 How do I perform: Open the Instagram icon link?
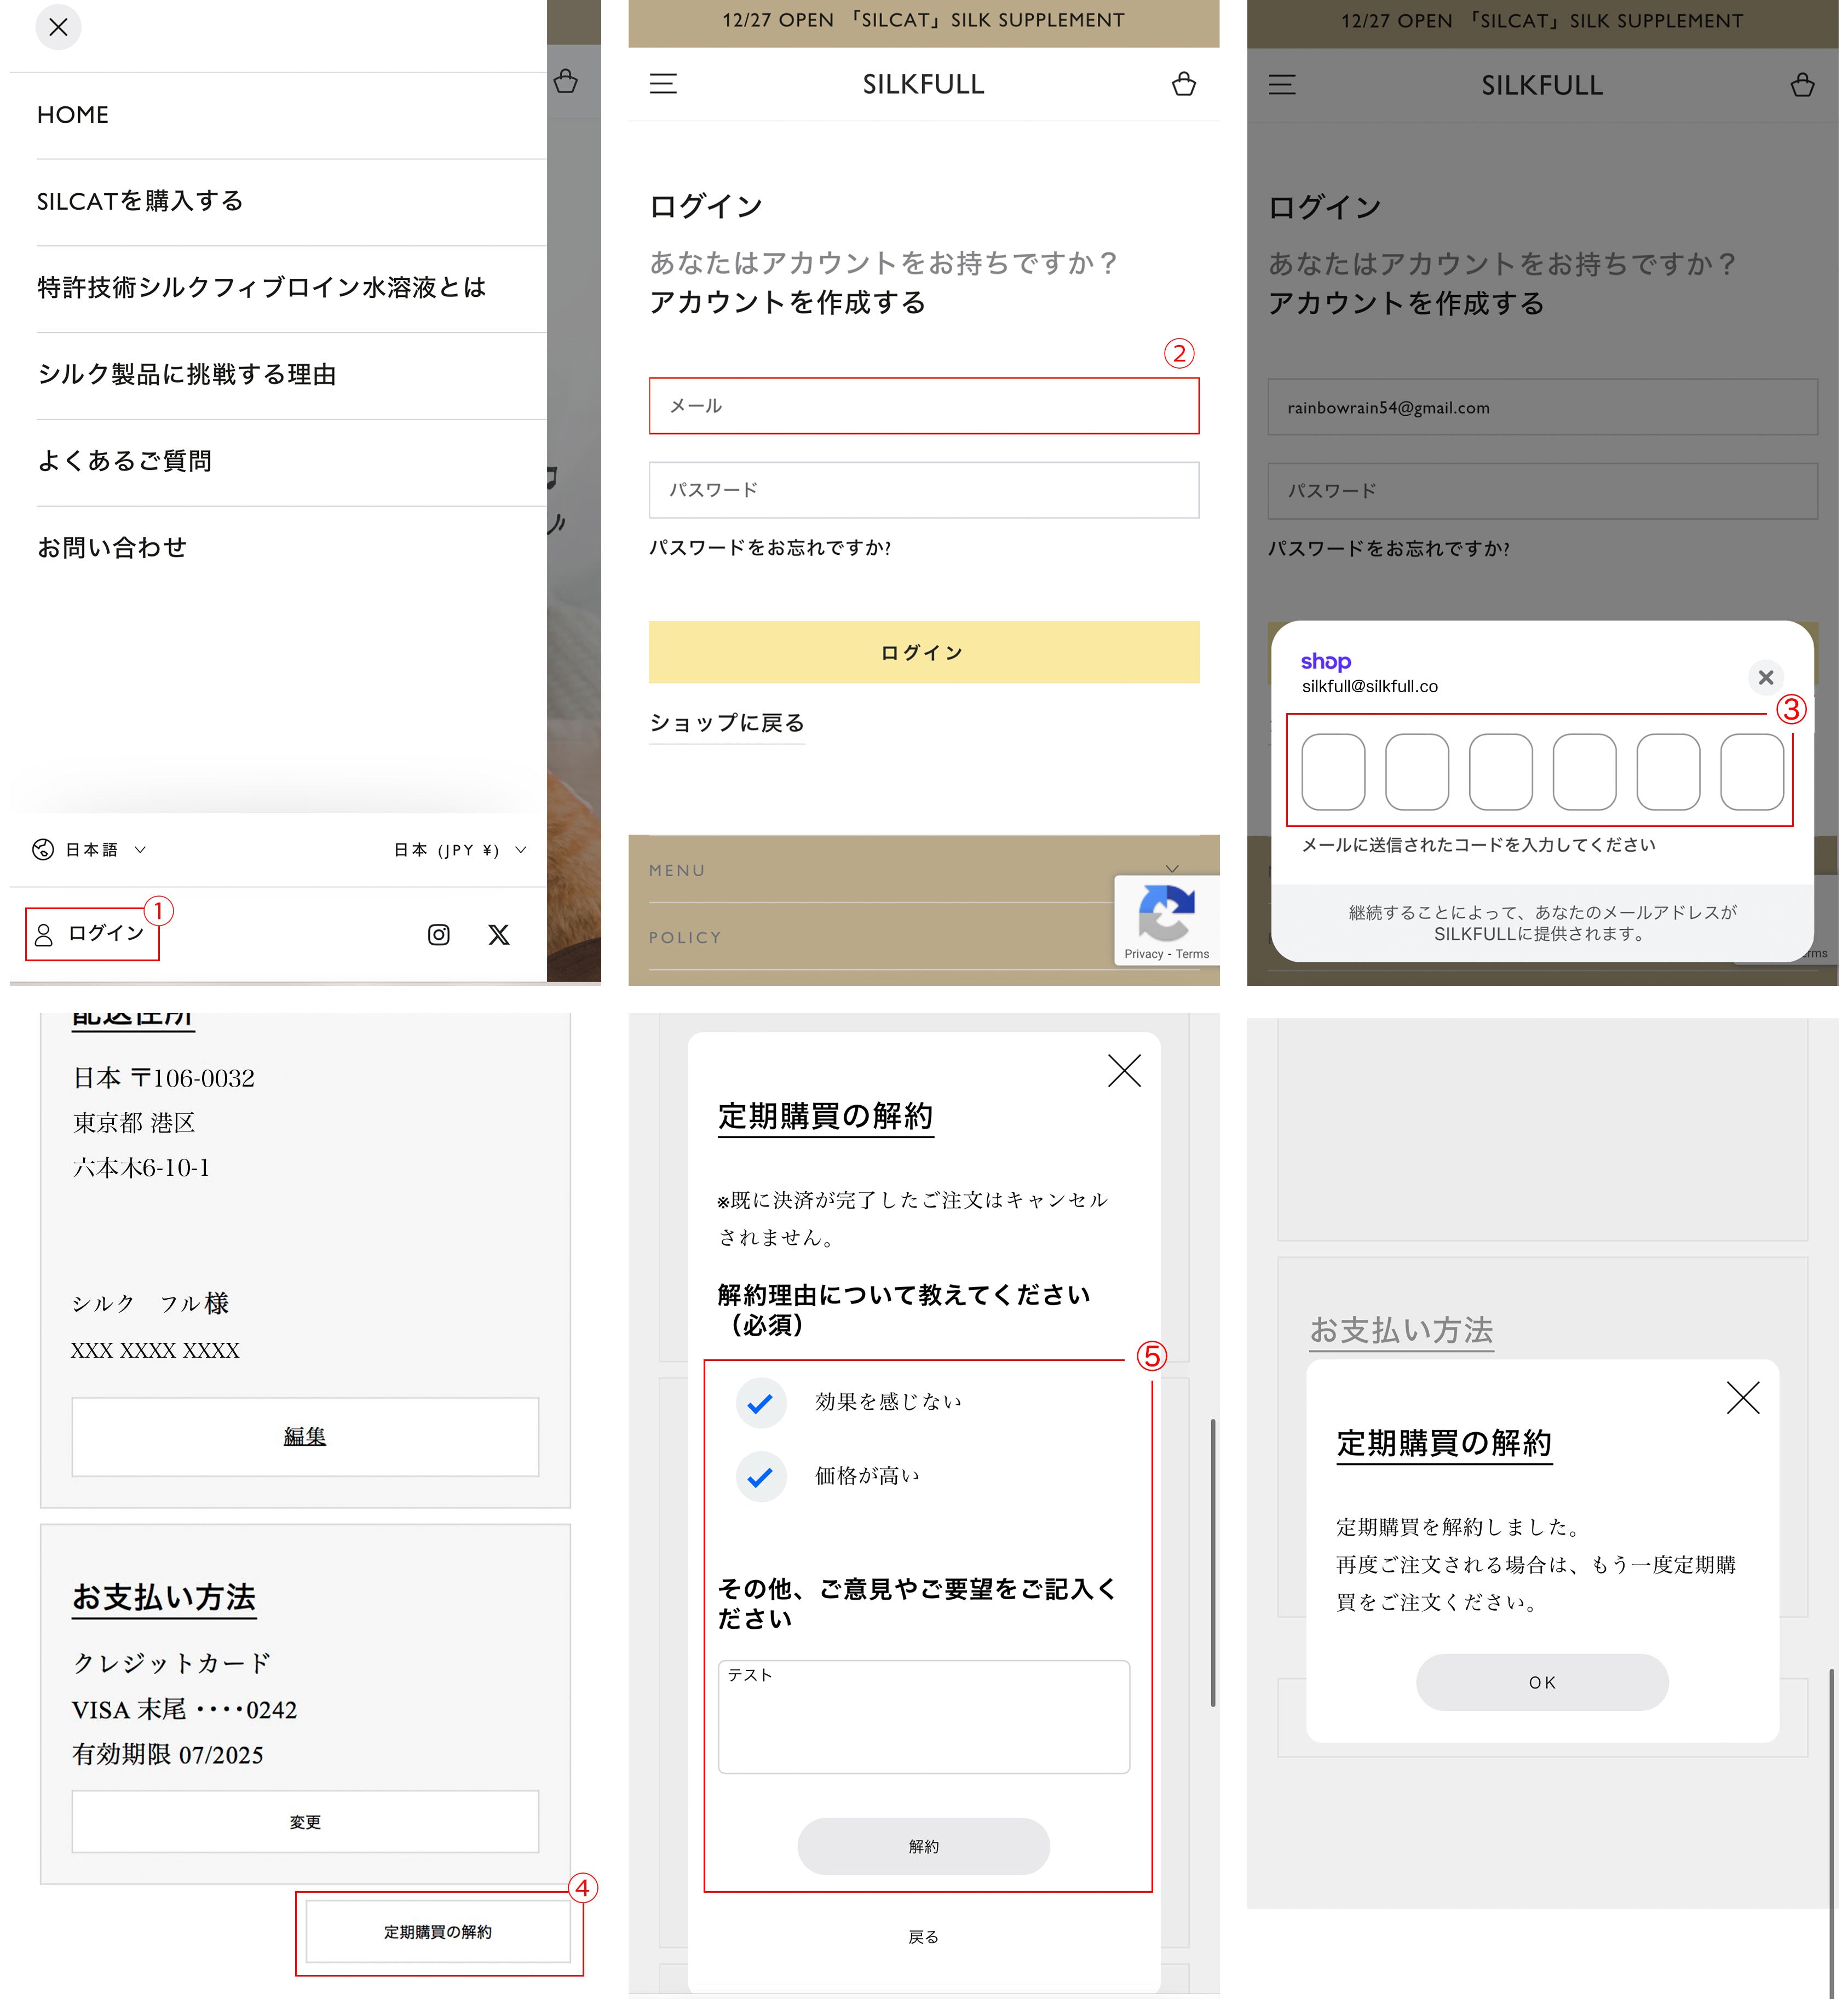[x=439, y=935]
